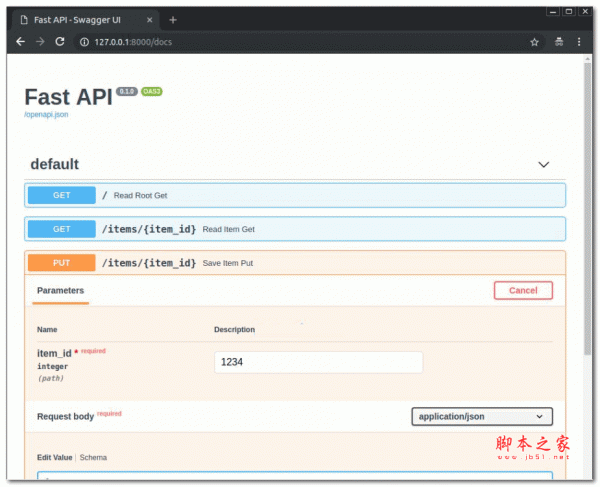Collapse PUT /items/{item_id} Save Item Put
The height and width of the screenshot is (487, 600).
point(295,263)
